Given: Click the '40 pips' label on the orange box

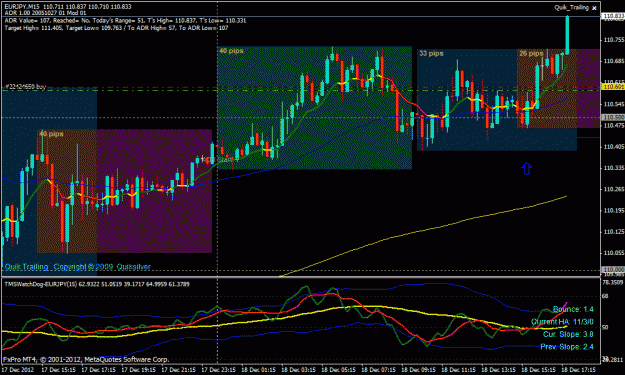Looking at the screenshot, I should point(51,134).
